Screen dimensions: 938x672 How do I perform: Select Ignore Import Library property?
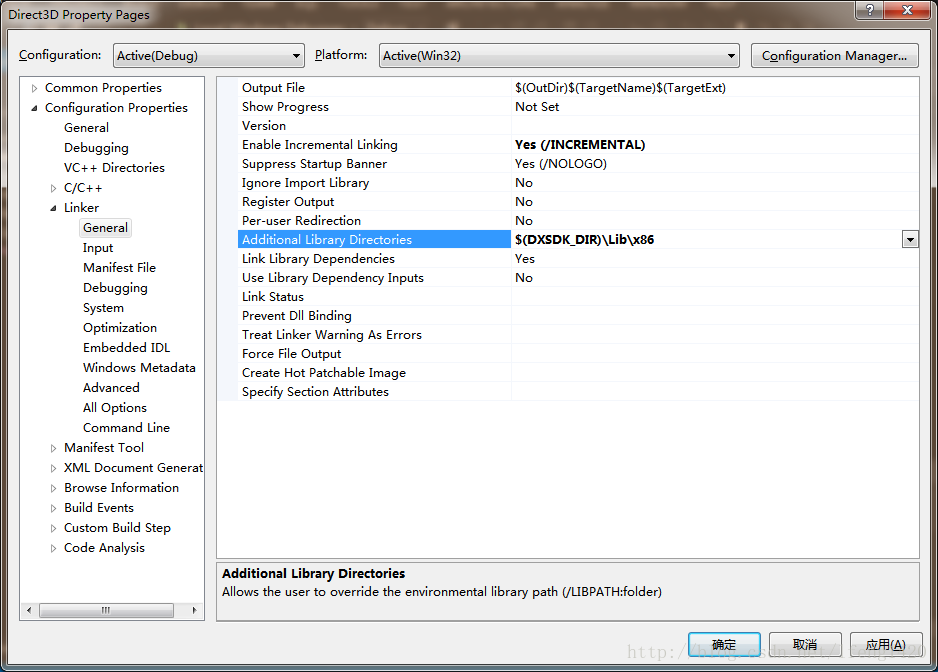pyautogui.click(x=374, y=183)
